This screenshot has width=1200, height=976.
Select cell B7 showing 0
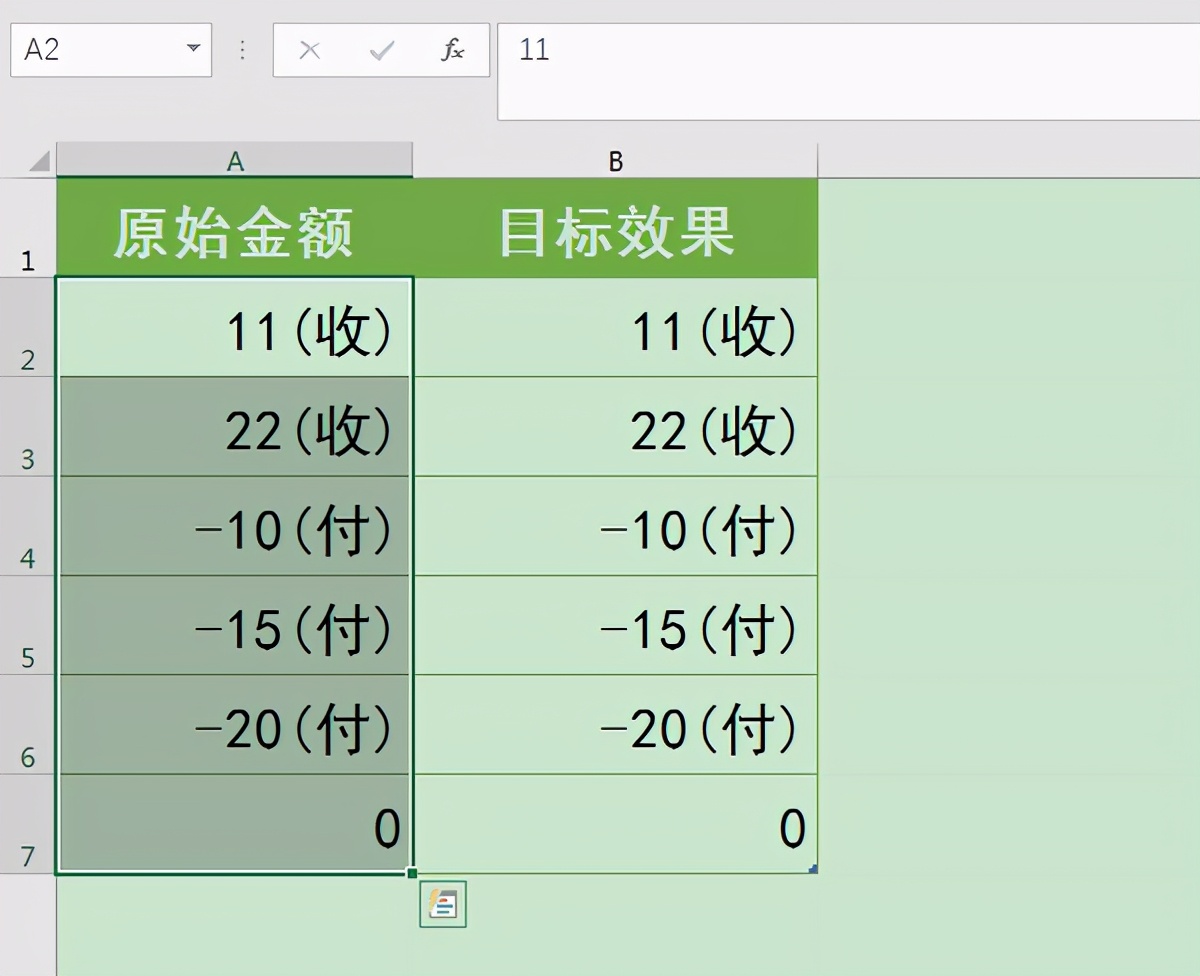coord(616,824)
